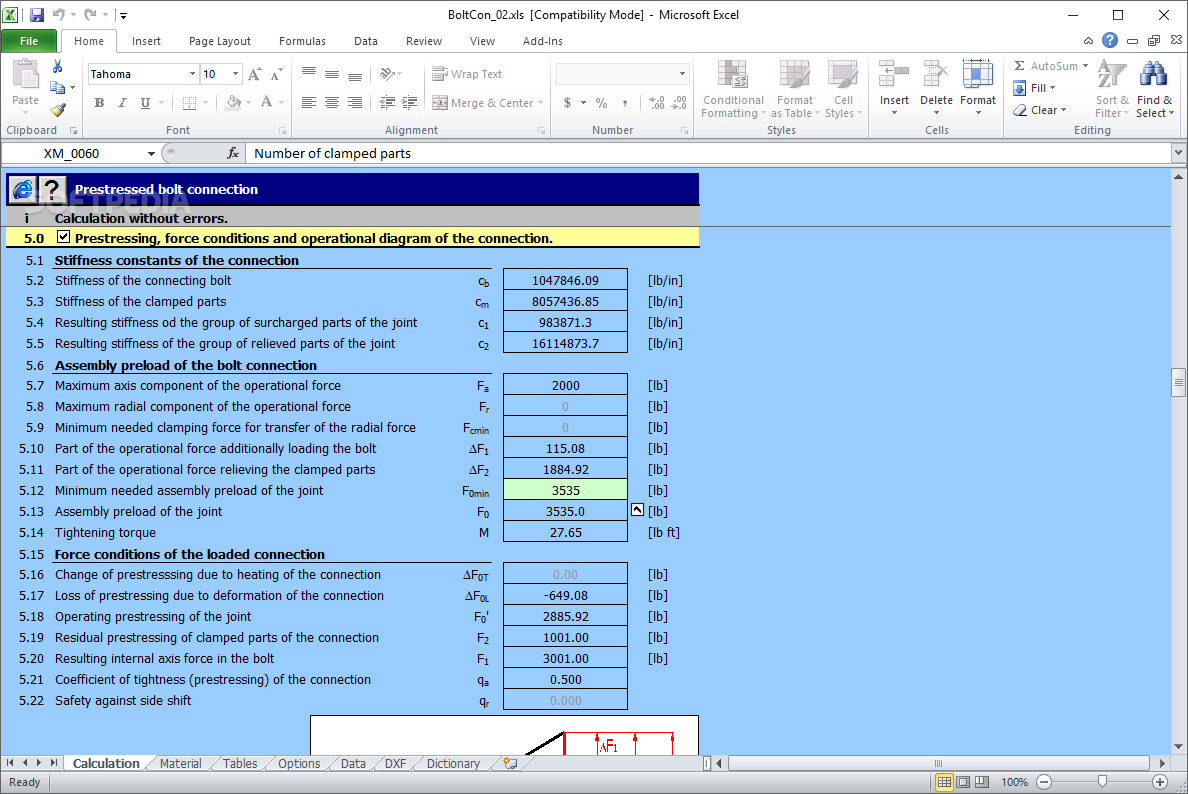Viewport: 1188px width, 794px height.
Task: Open Conditional Formatting menu
Action: [x=733, y=89]
